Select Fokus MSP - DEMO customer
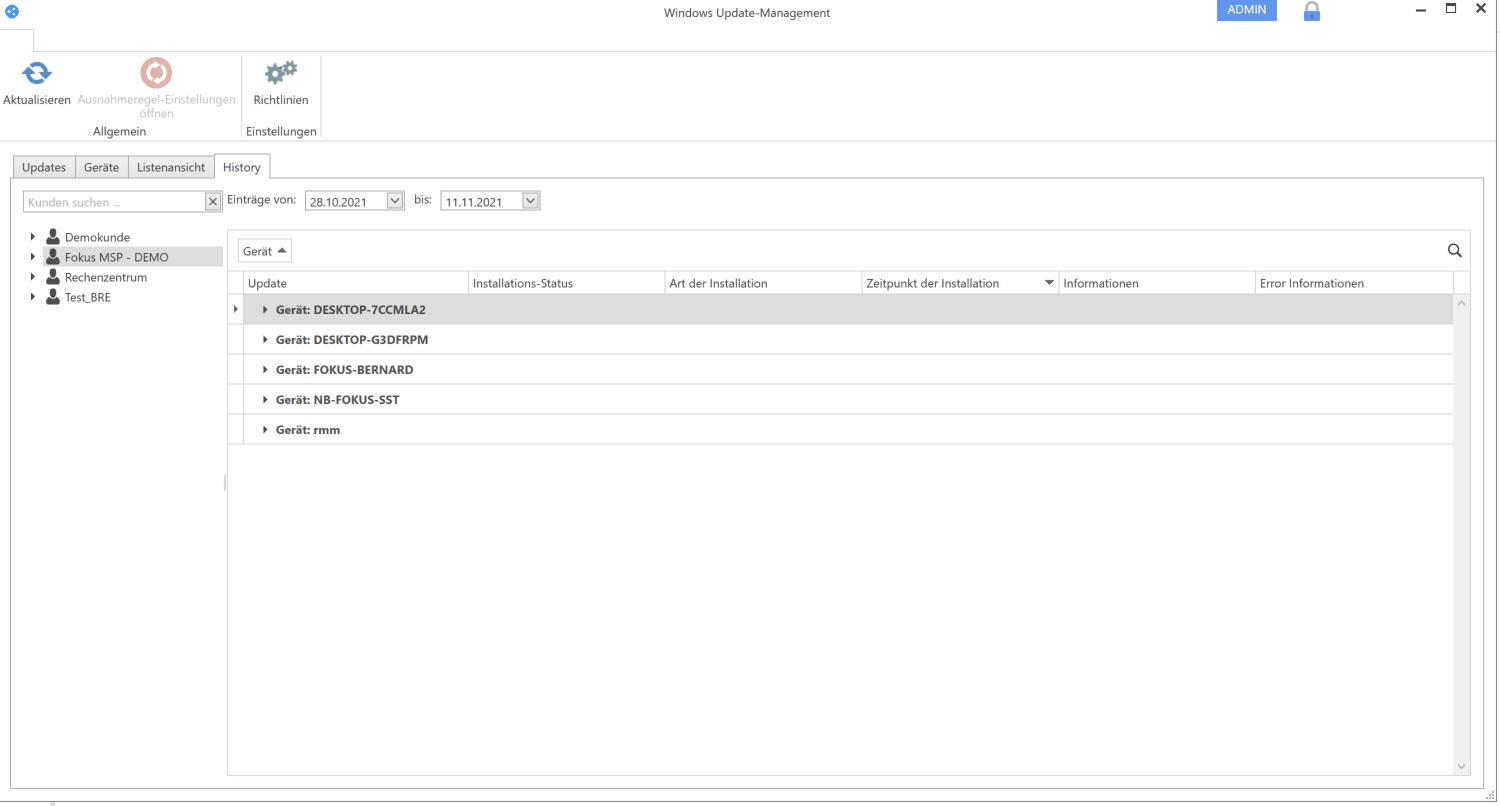 117,257
